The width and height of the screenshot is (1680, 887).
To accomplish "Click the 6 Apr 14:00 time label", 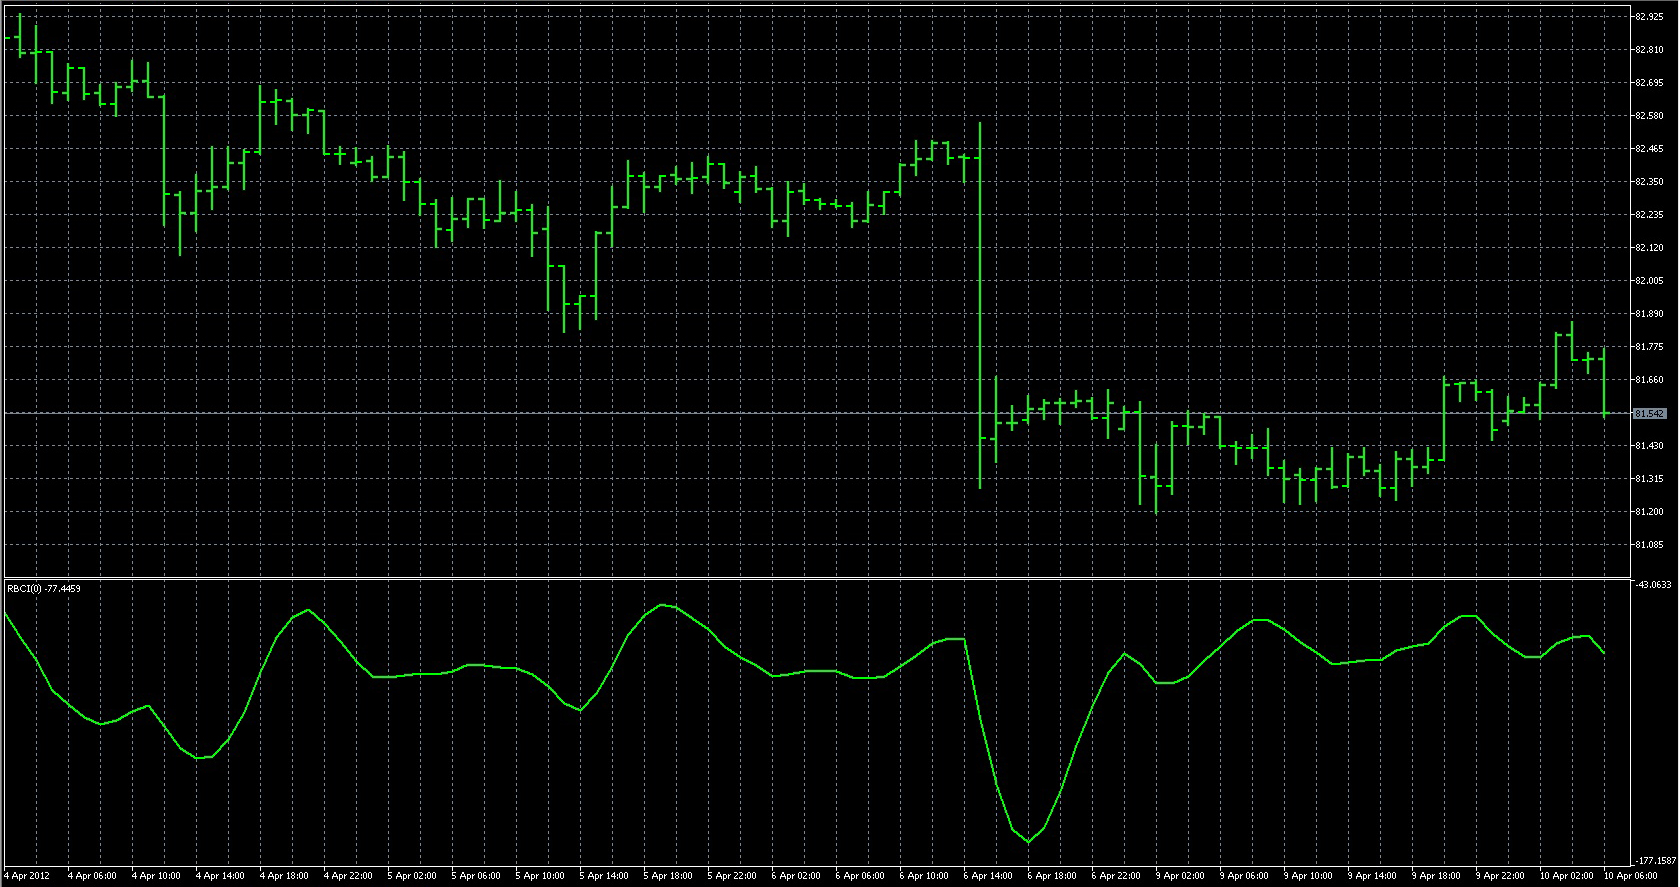I will (x=988, y=876).
